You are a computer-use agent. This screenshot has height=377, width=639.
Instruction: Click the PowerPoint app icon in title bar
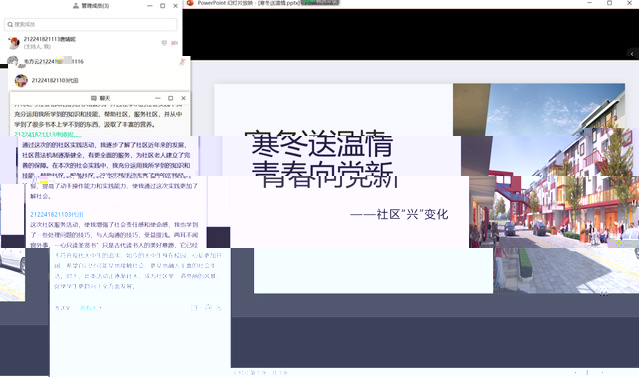point(190,3)
